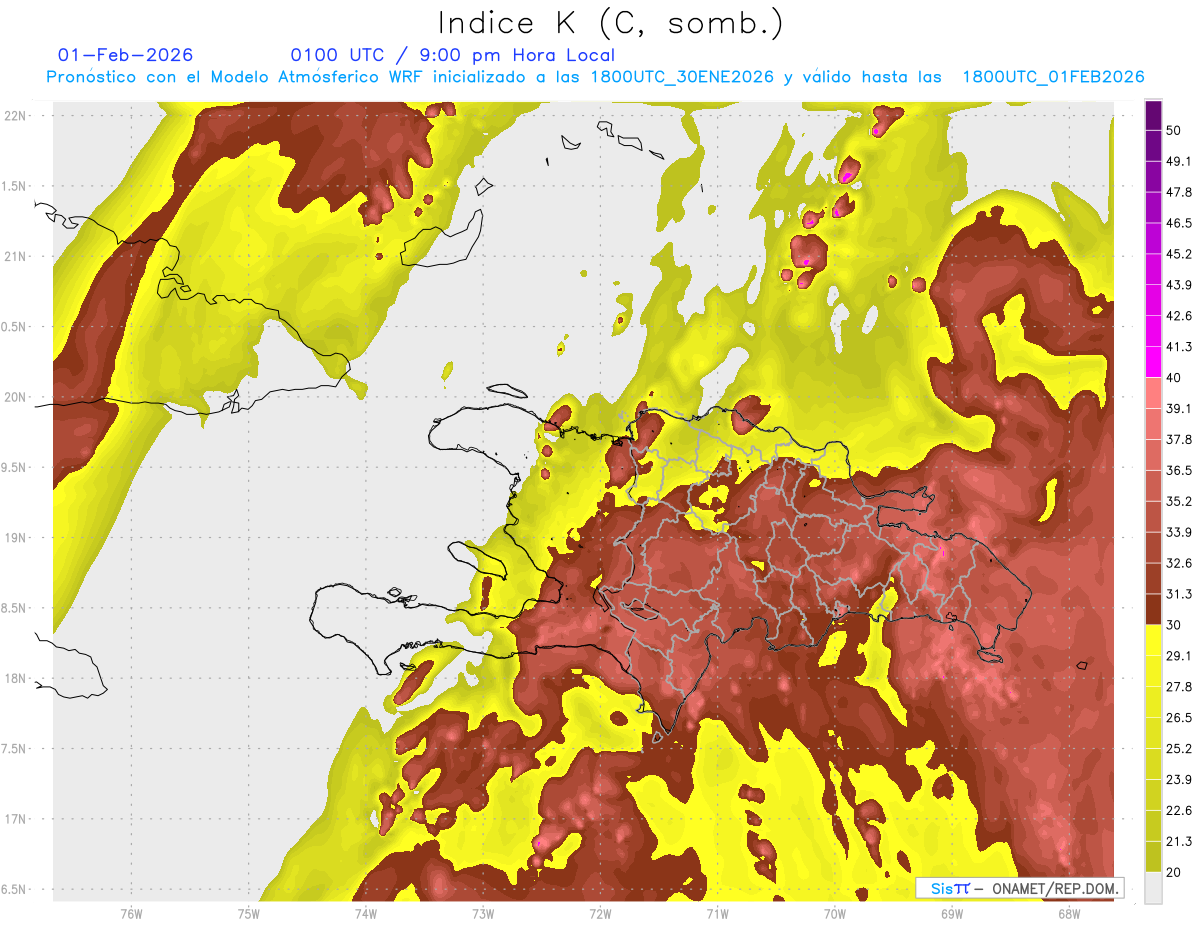Click the 'SisTT – ONAMET/REP.DOM.' credit box

point(1020,888)
